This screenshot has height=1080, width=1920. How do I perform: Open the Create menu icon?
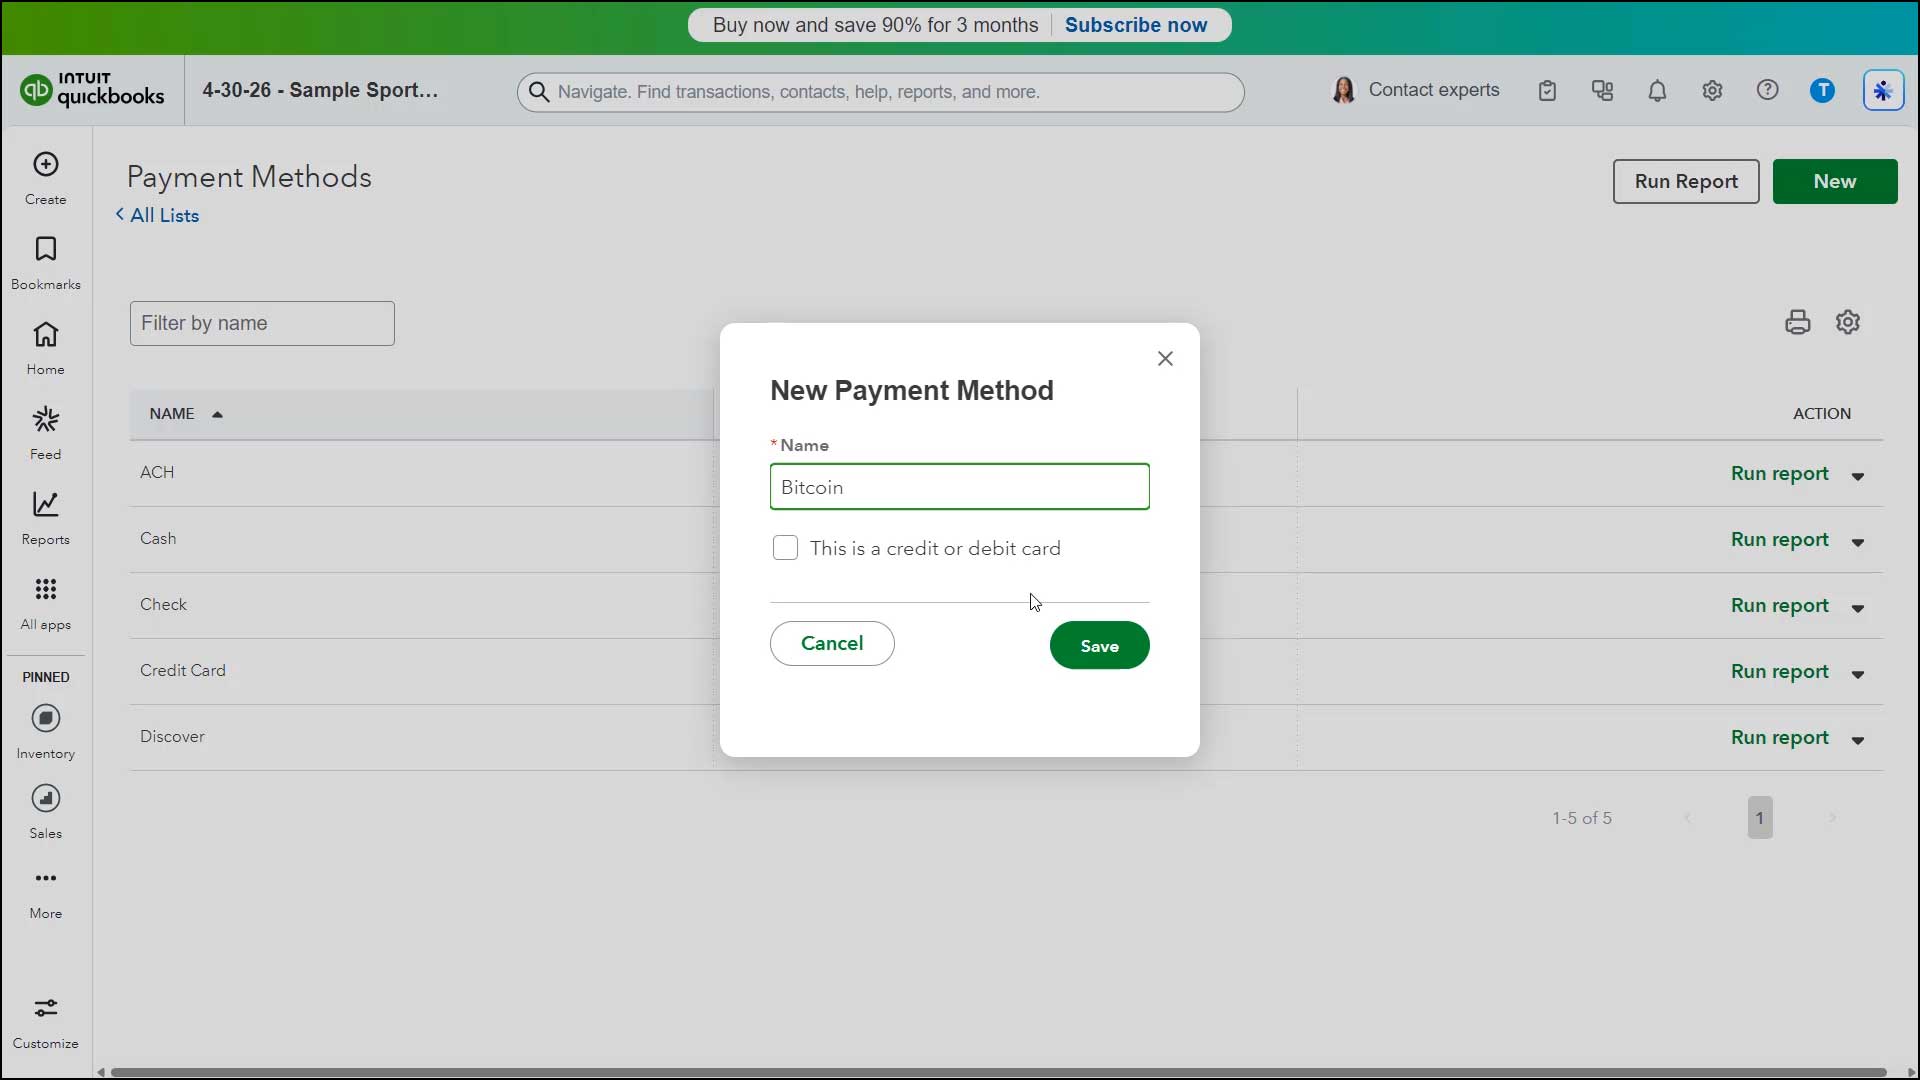tap(46, 165)
